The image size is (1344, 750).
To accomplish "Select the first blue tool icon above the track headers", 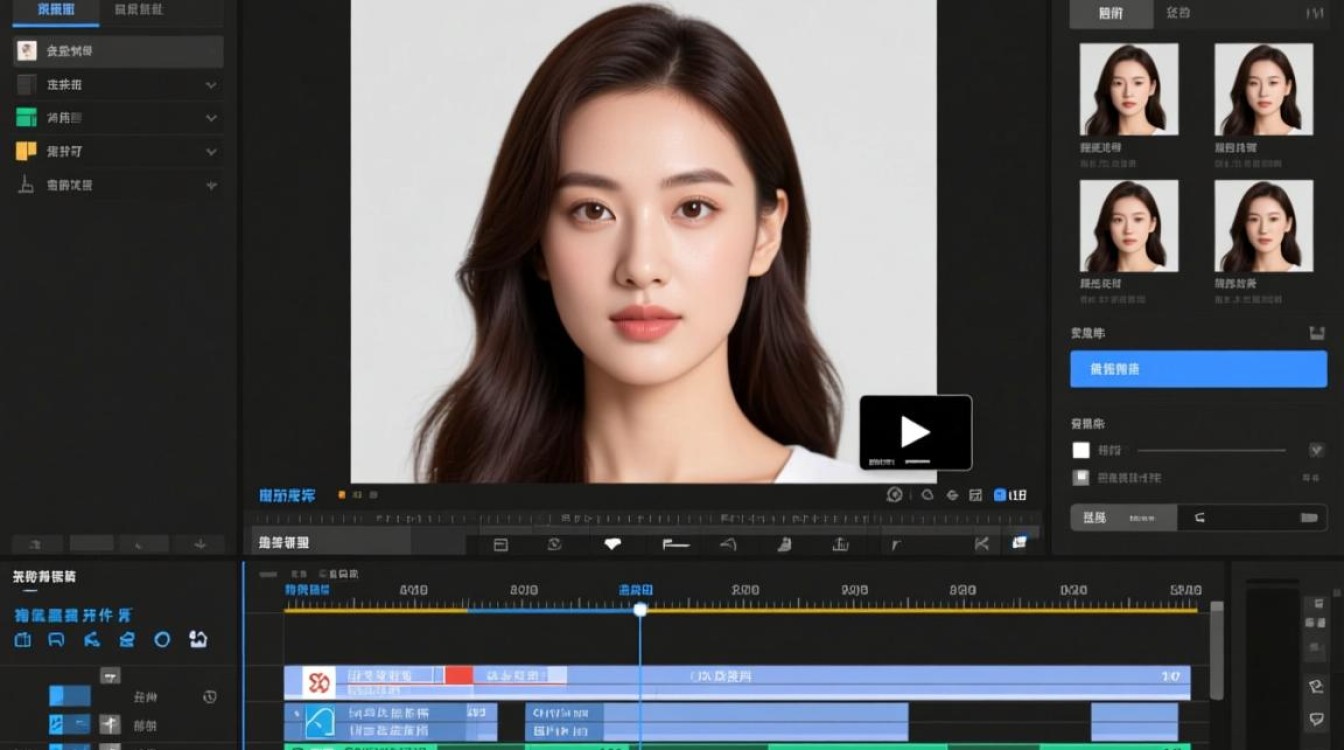I will 22,640.
